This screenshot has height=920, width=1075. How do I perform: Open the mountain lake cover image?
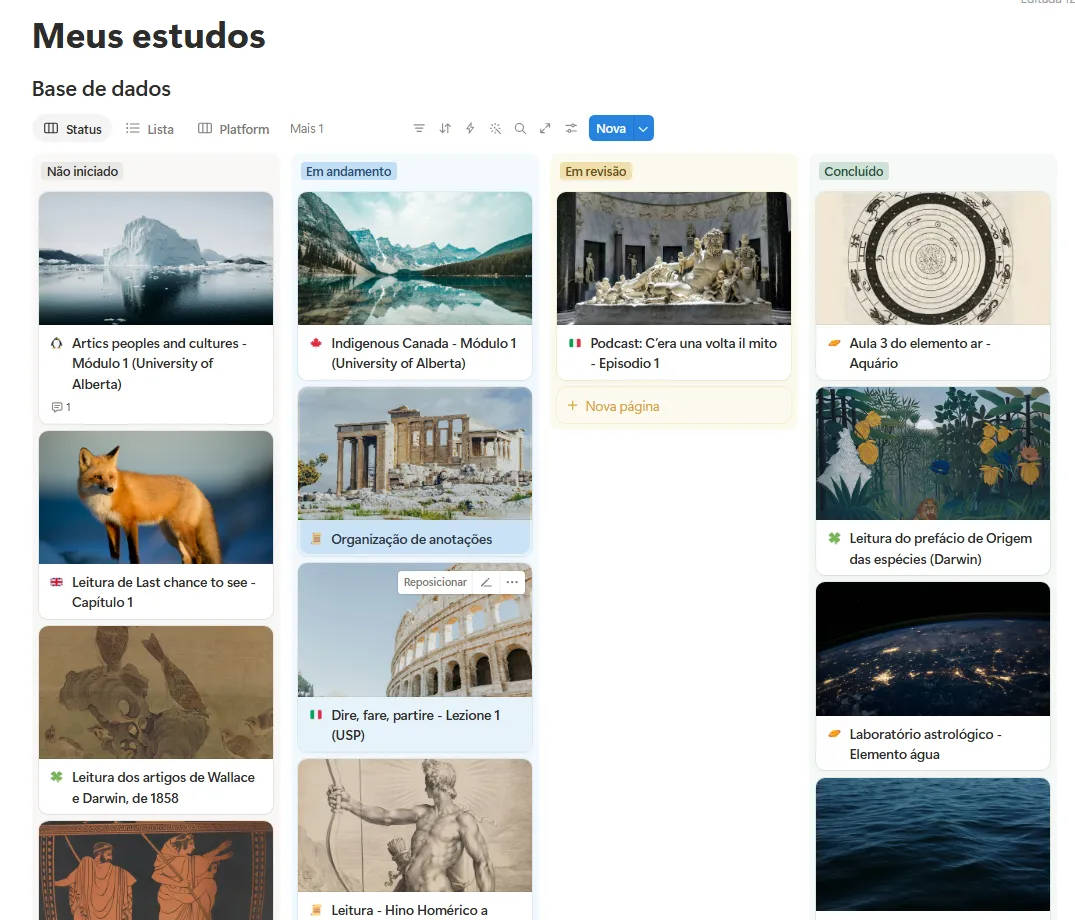click(x=415, y=258)
